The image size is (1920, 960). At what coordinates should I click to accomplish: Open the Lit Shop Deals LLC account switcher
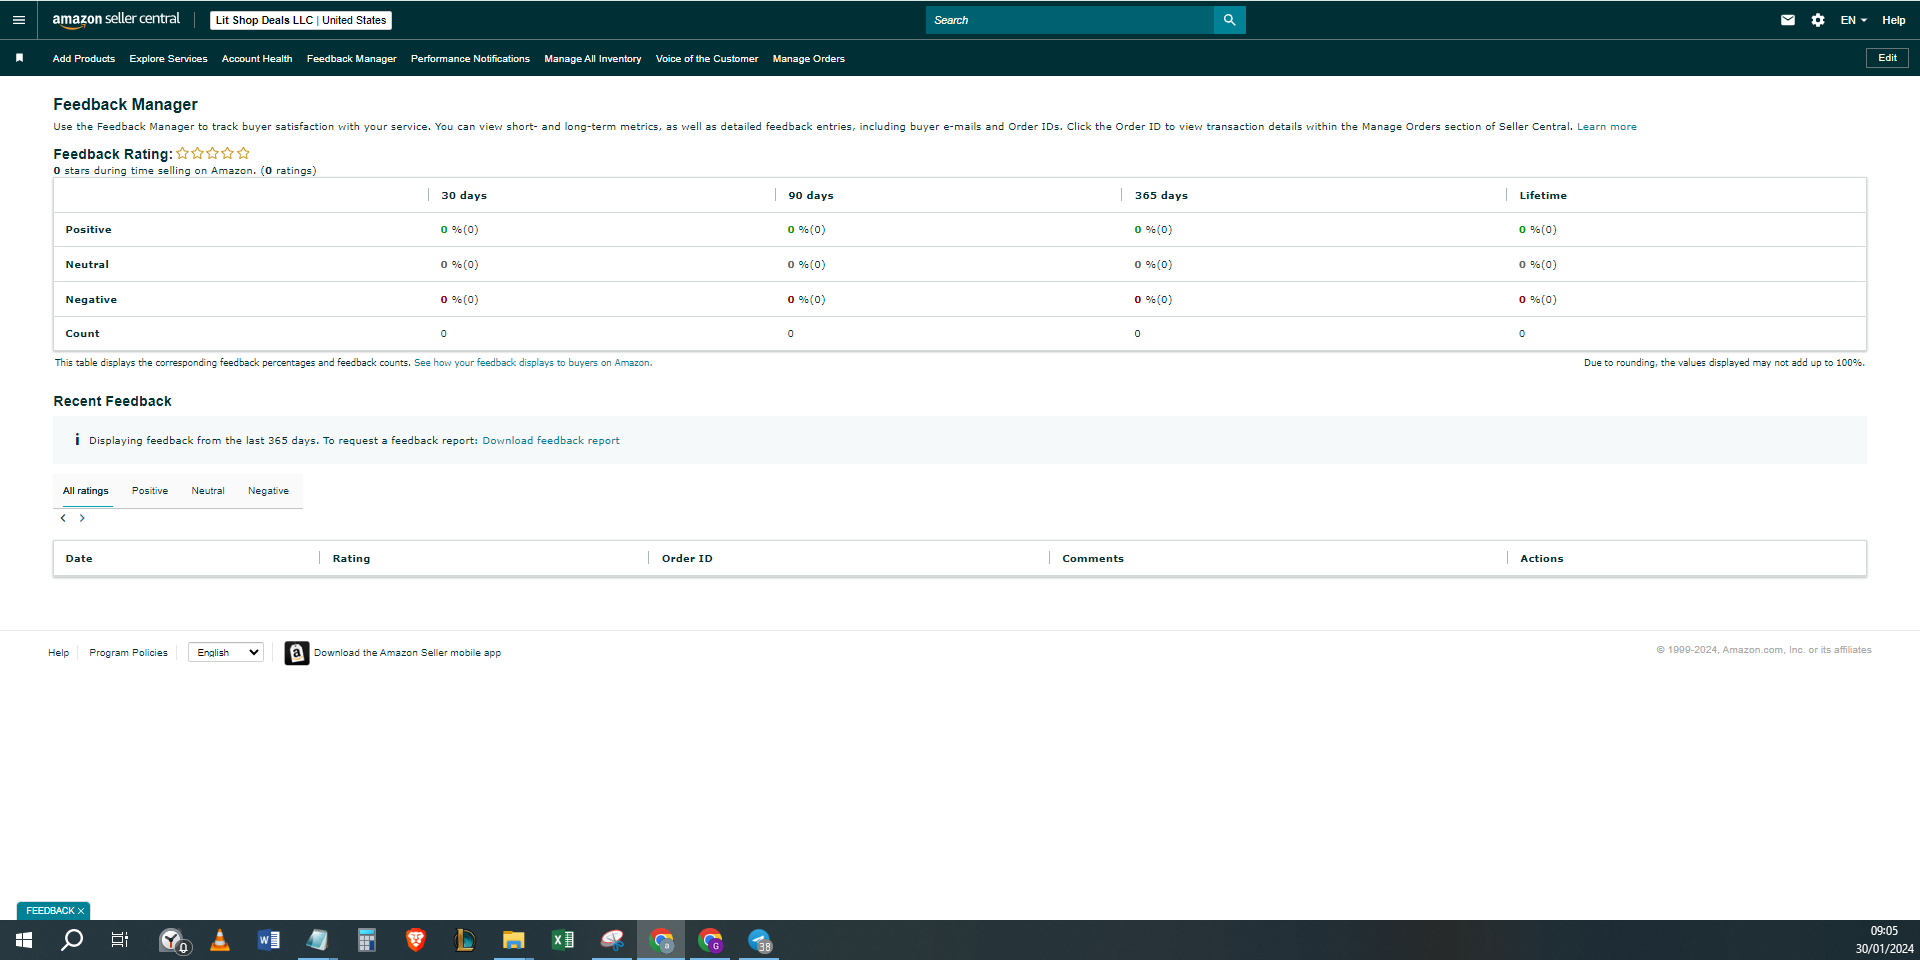pyautogui.click(x=301, y=20)
